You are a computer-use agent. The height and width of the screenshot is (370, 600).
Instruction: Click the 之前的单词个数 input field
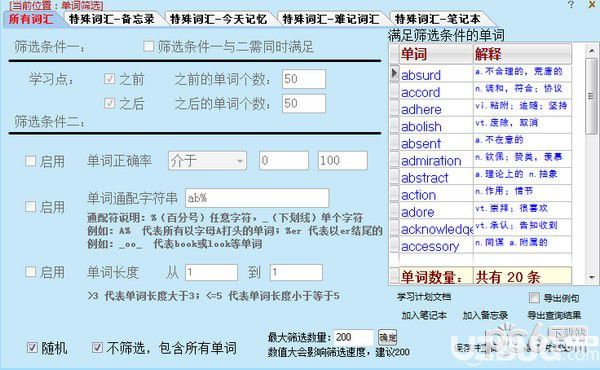point(304,79)
